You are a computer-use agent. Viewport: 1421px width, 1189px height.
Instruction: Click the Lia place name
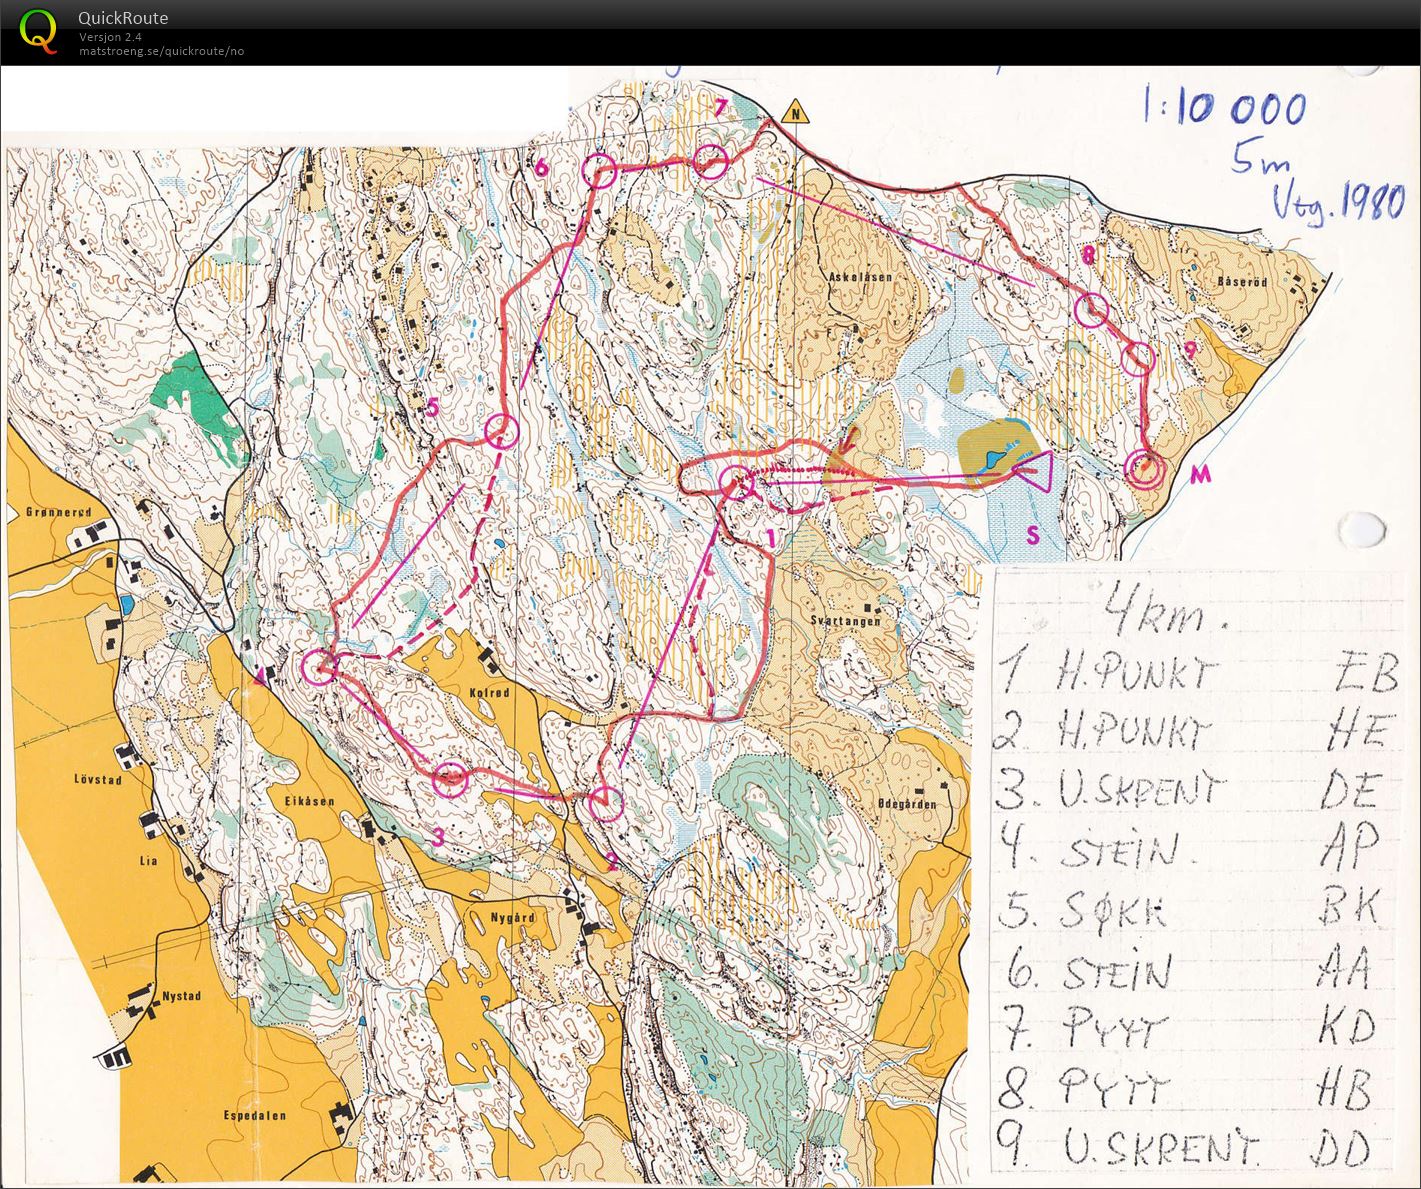pos(149,859)
